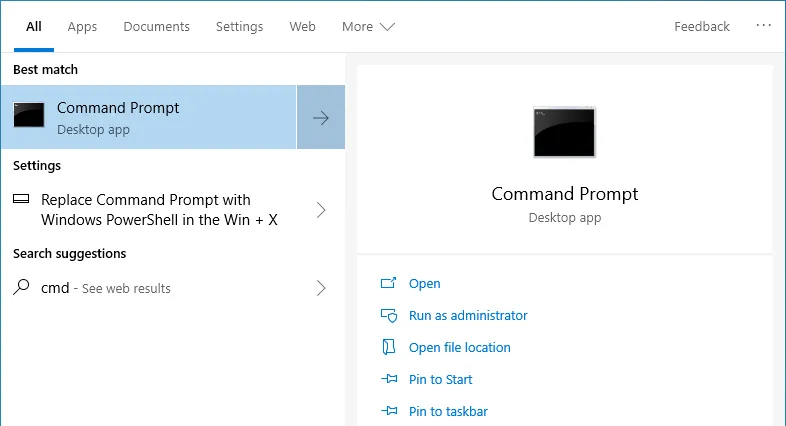
Task: Click the Pin to Start pin icon
Action: (389, 380)
